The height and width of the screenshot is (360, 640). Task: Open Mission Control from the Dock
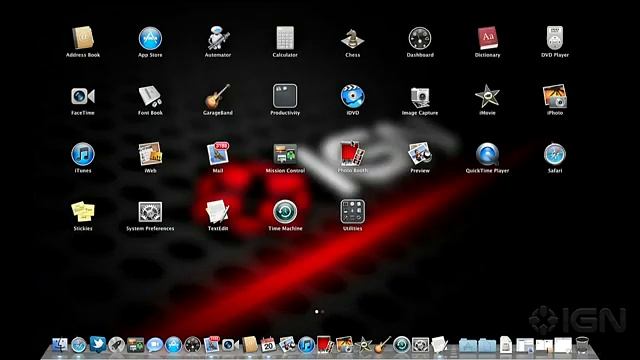(136, 345)
